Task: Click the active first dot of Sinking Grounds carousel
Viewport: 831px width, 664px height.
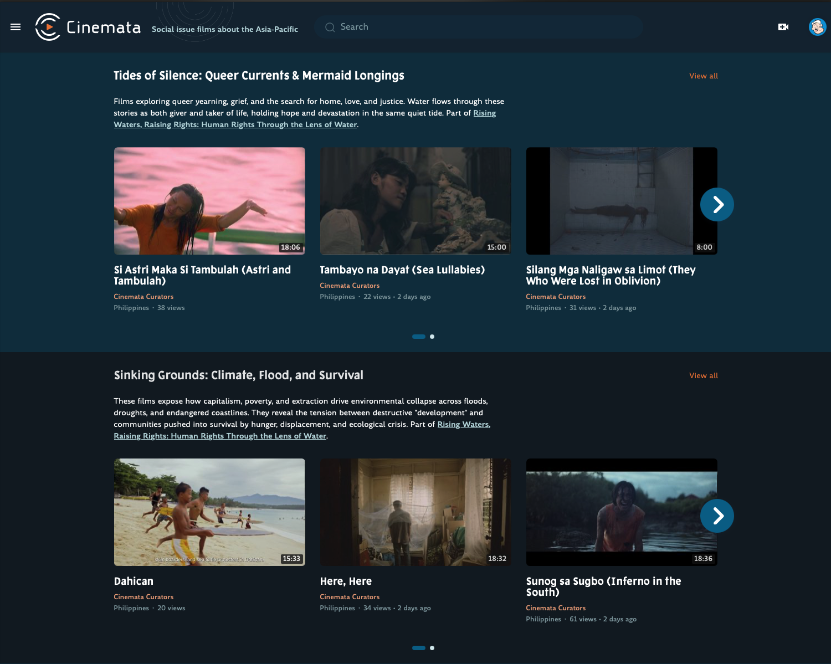Action: pos(417,647)
